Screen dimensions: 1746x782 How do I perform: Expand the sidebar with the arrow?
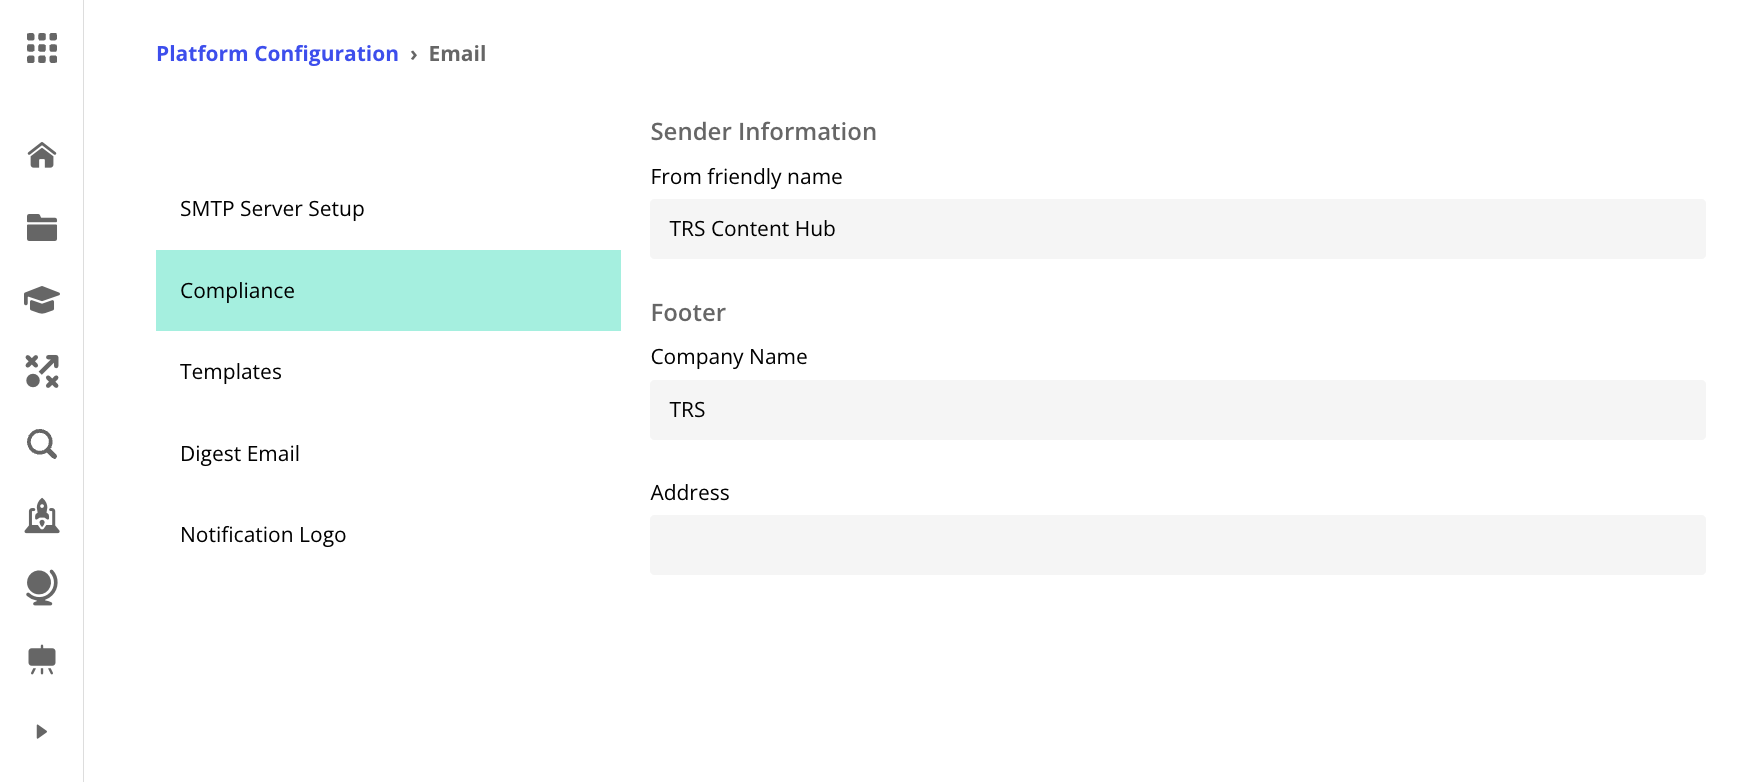coord(42,732)
